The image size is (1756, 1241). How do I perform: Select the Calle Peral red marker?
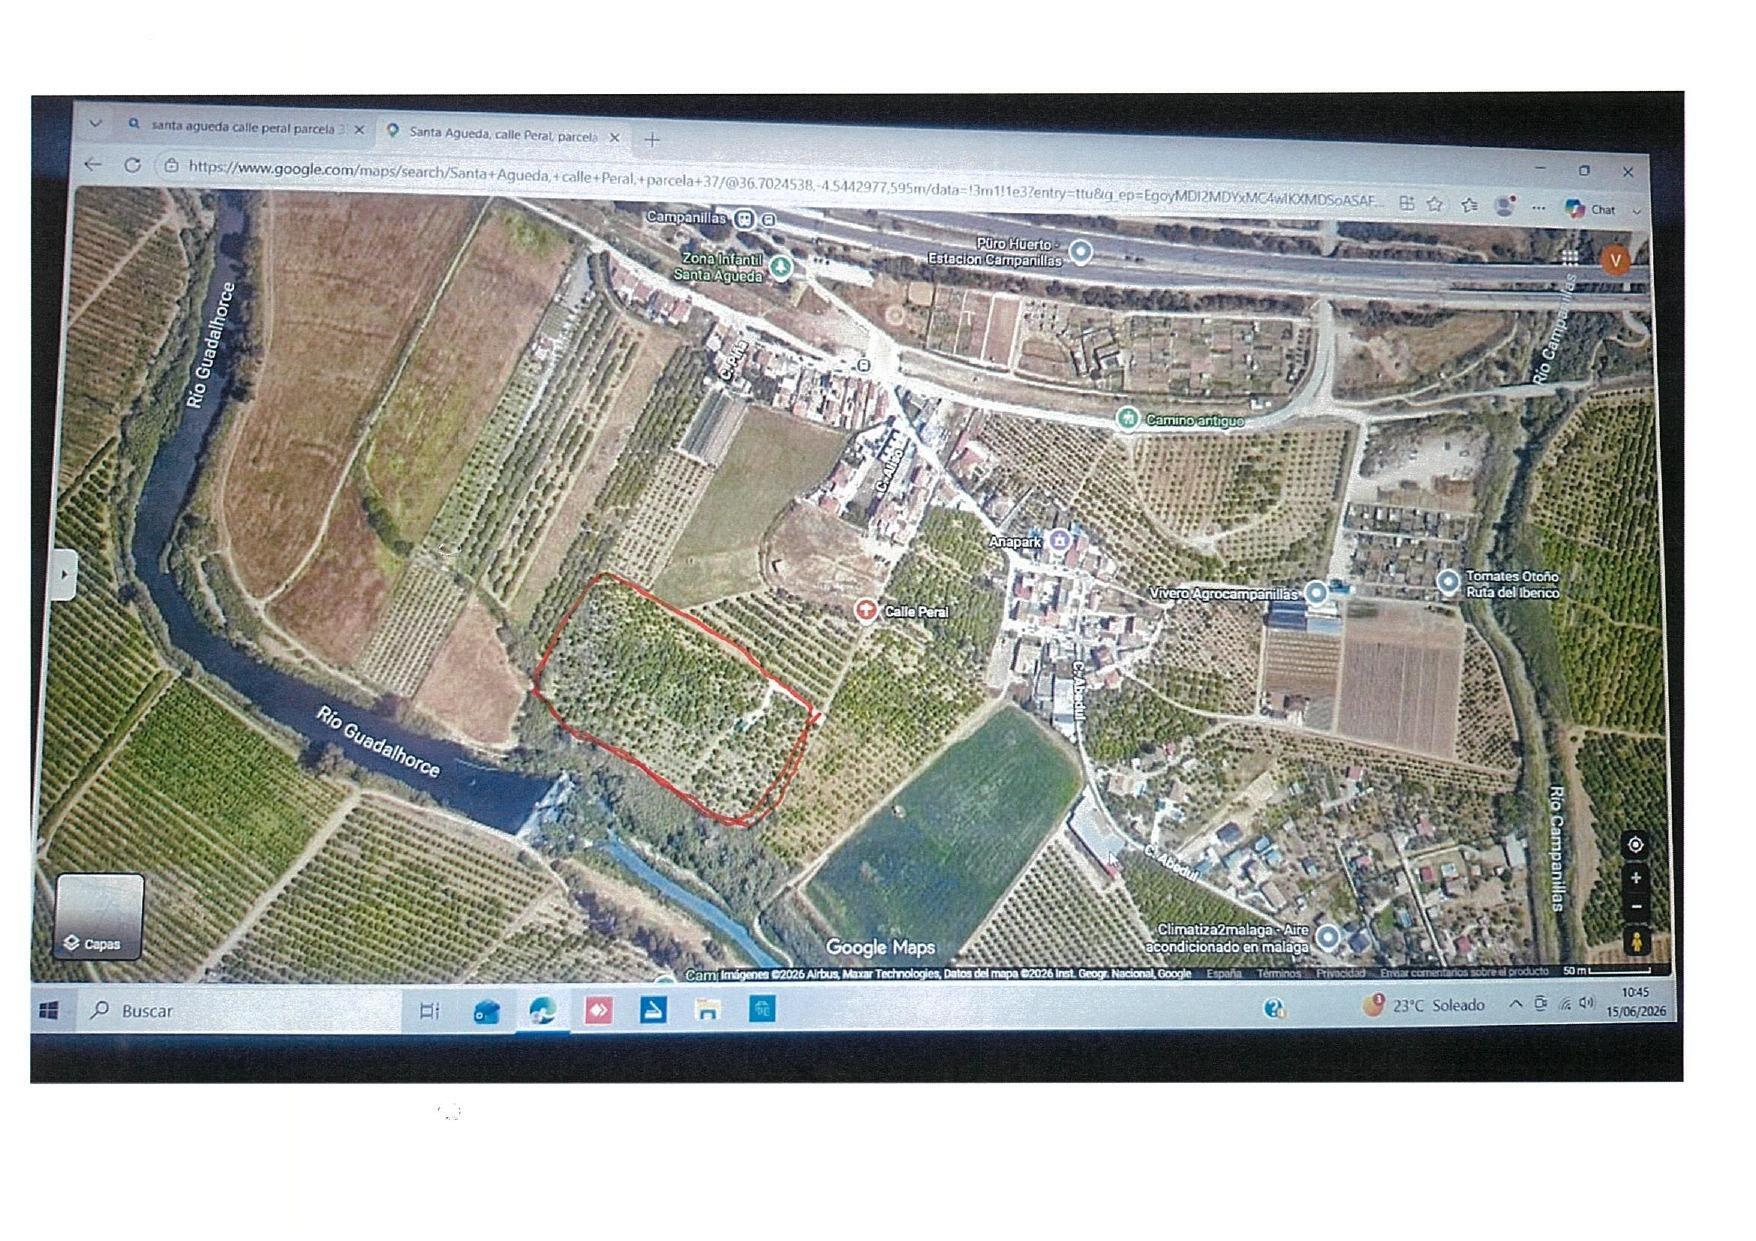pyautogui.click(x=866, y=610)
